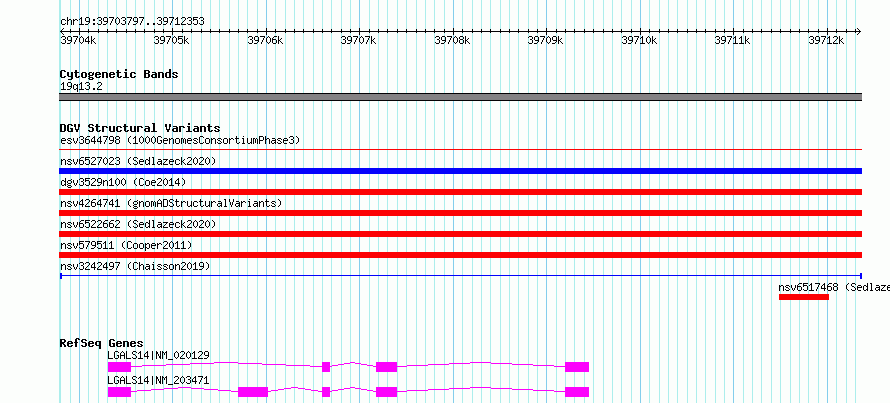Open variant nsv3242497 Chaisson2019 label
Screen dimensions: 890x403
(x=135, y=266)
